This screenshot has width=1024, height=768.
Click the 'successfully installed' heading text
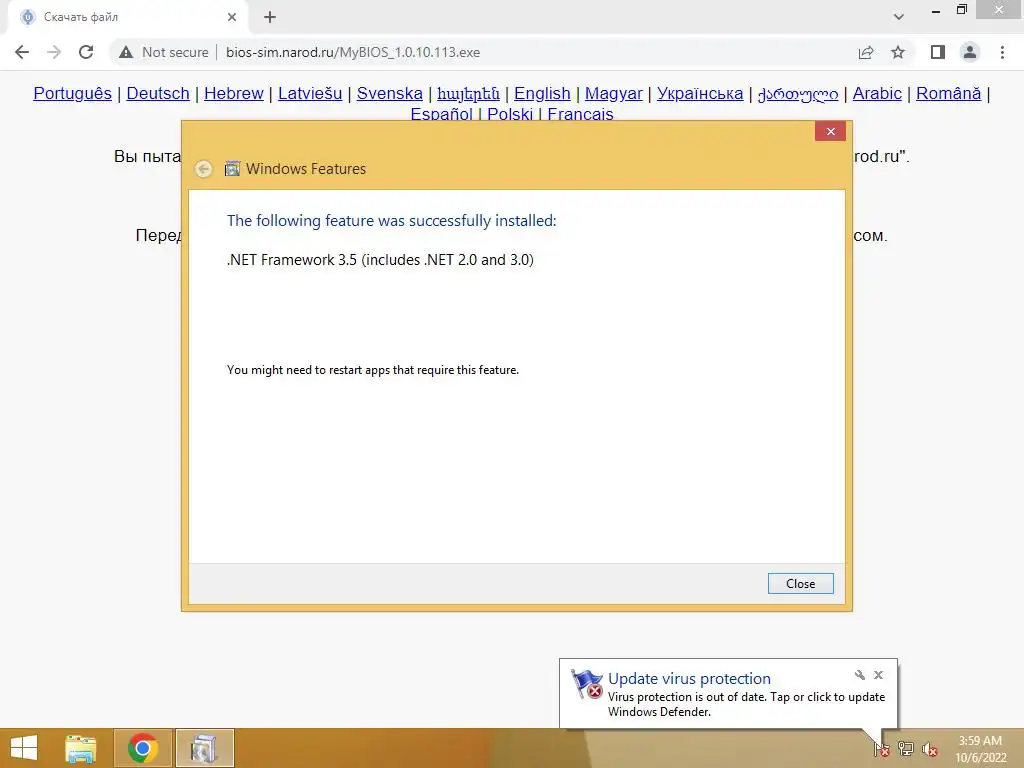tap(392, 221)
